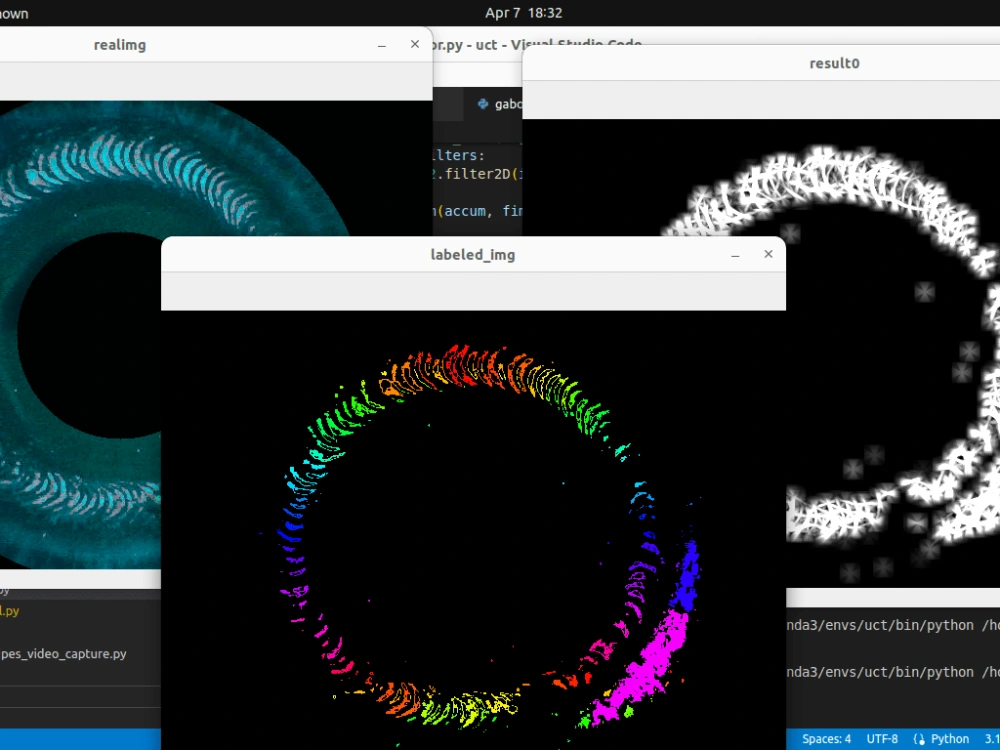Click Python icon in the status bar
Screen dimensions: 1000x750
tap(919, 739)
